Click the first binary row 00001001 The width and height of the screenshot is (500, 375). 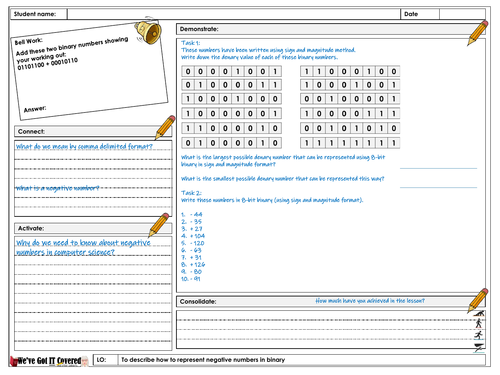(231, 71)
